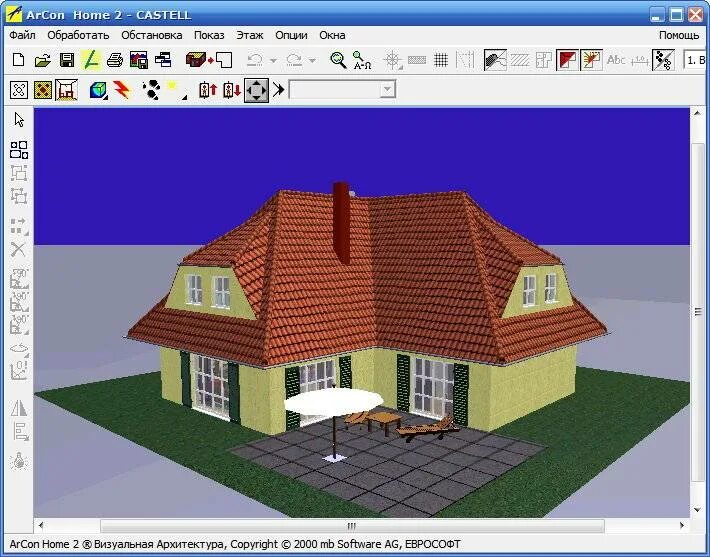Select the wireframe view mode icon

19,90
